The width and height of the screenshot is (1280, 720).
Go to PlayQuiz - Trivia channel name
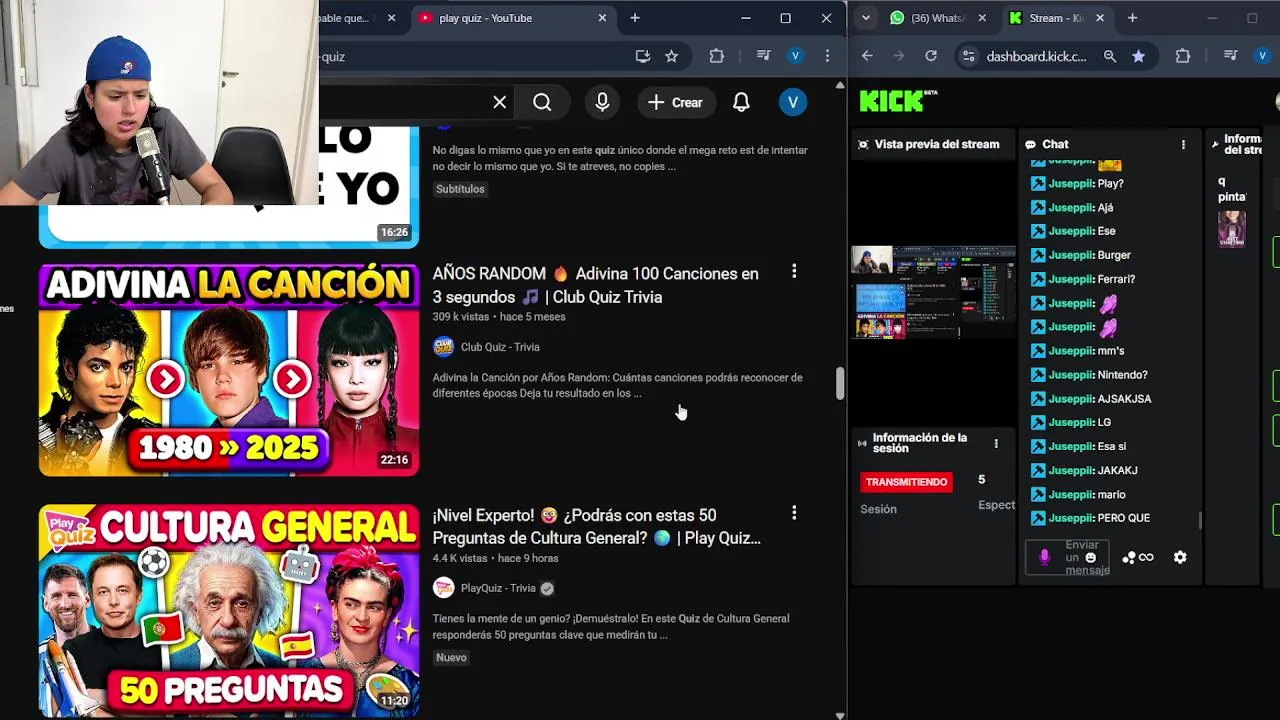[x=498, y=588]
